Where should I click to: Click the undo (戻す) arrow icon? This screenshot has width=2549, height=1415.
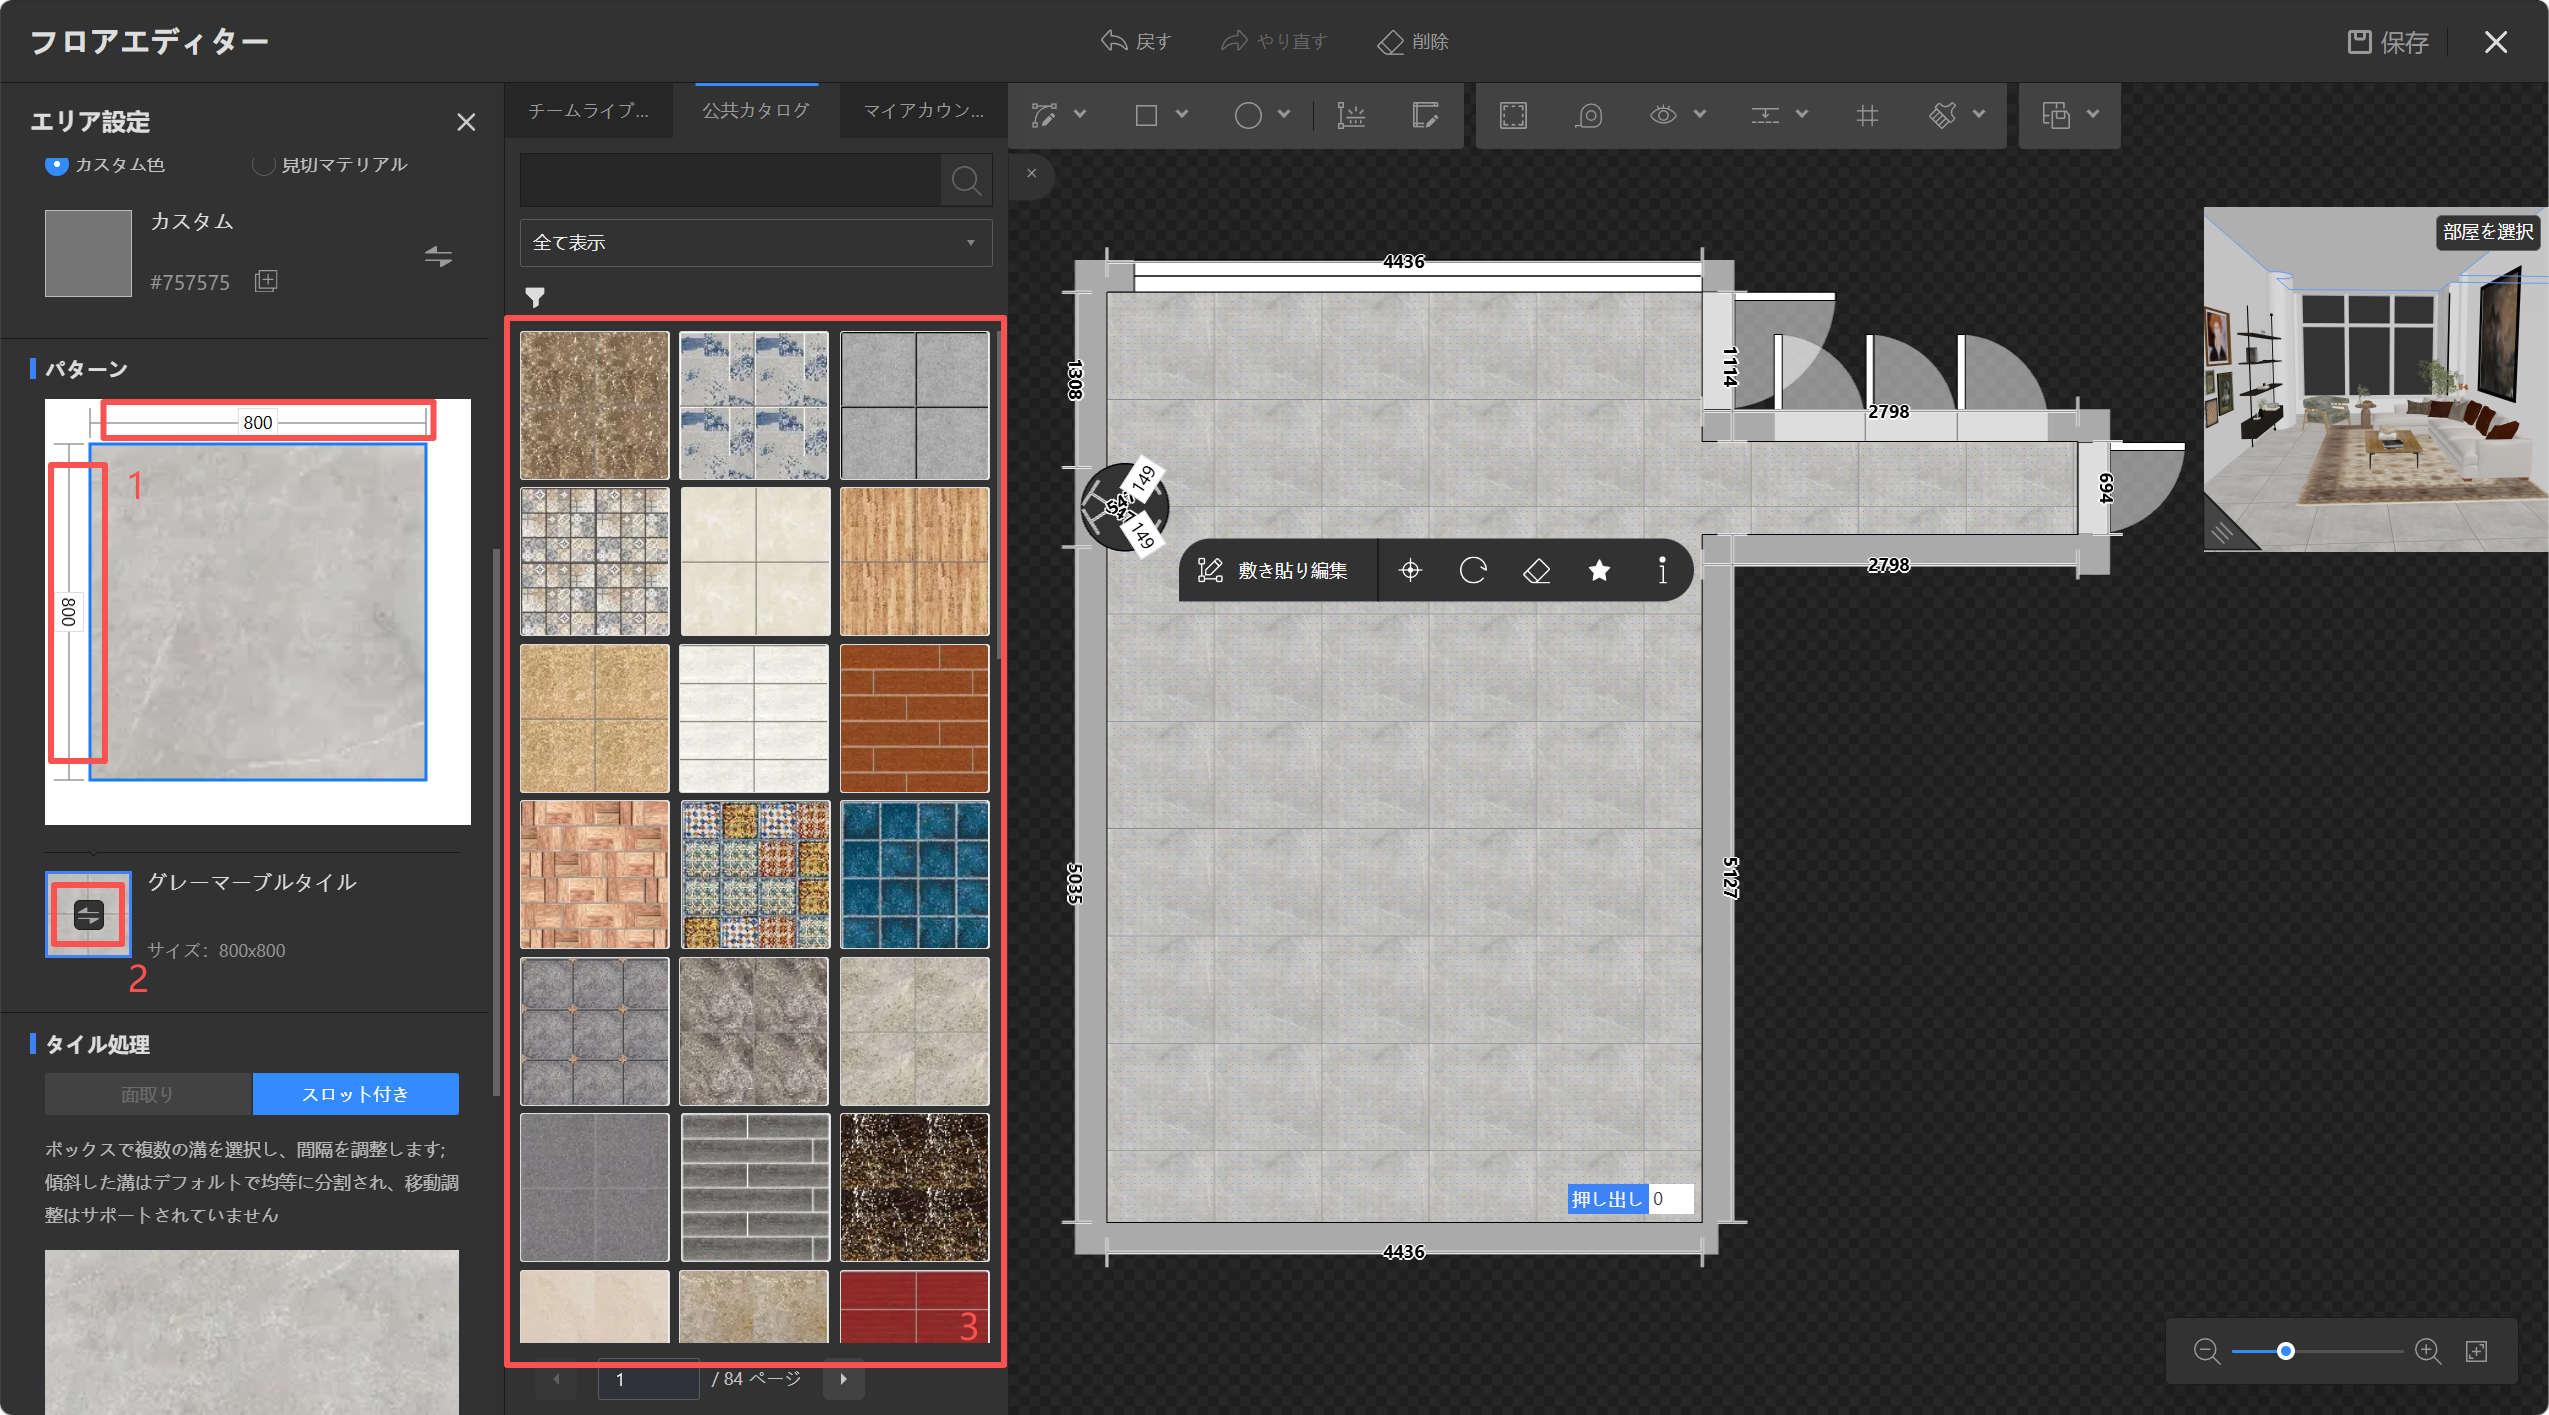[1114, 41]
